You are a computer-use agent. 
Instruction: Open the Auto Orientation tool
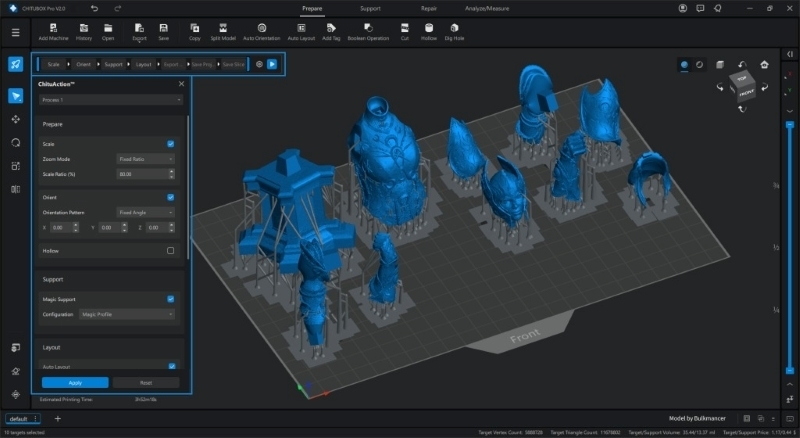click(x=261, y=28)
